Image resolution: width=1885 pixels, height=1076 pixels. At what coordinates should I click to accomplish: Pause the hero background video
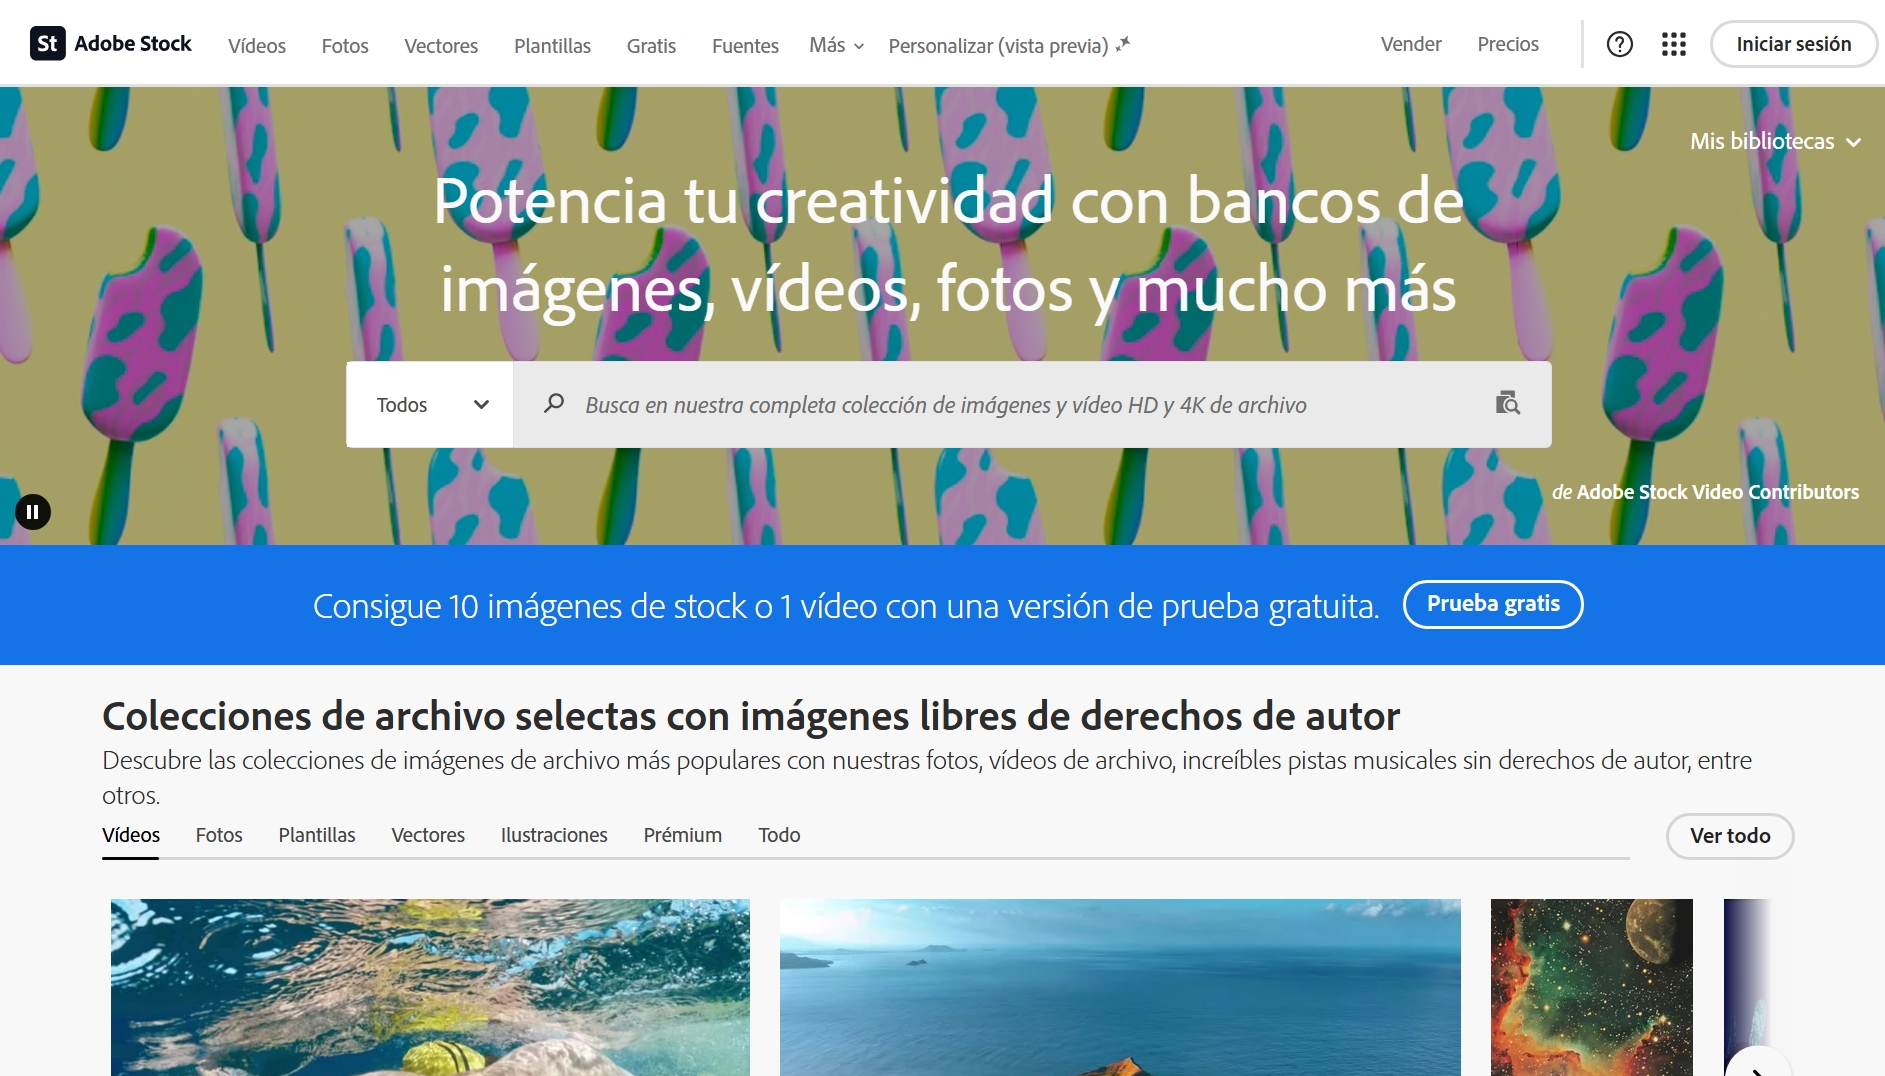(33, 512)
